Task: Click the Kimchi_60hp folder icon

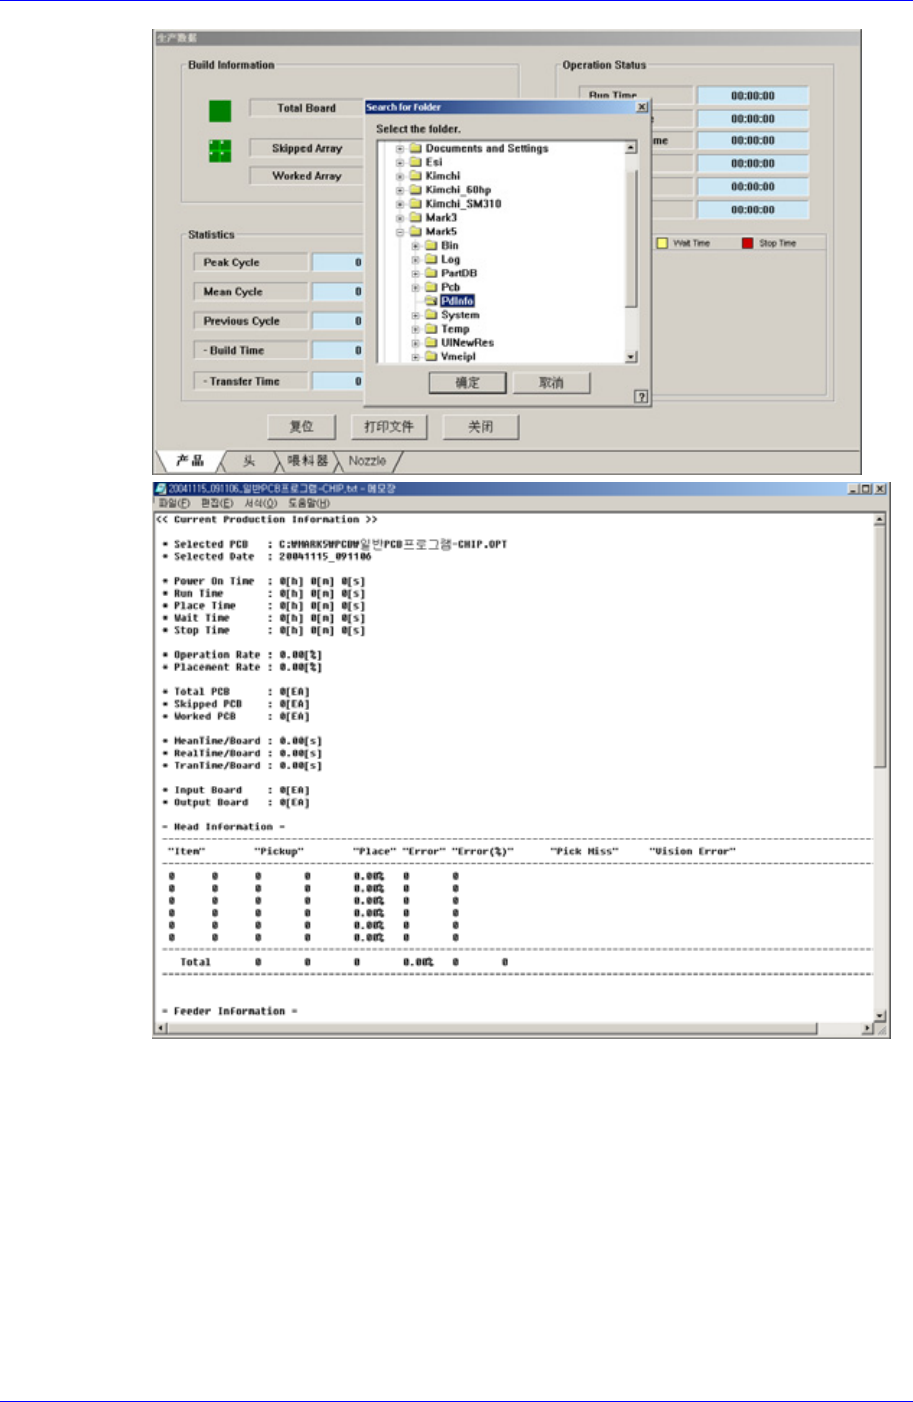Action: pos(415,190)
